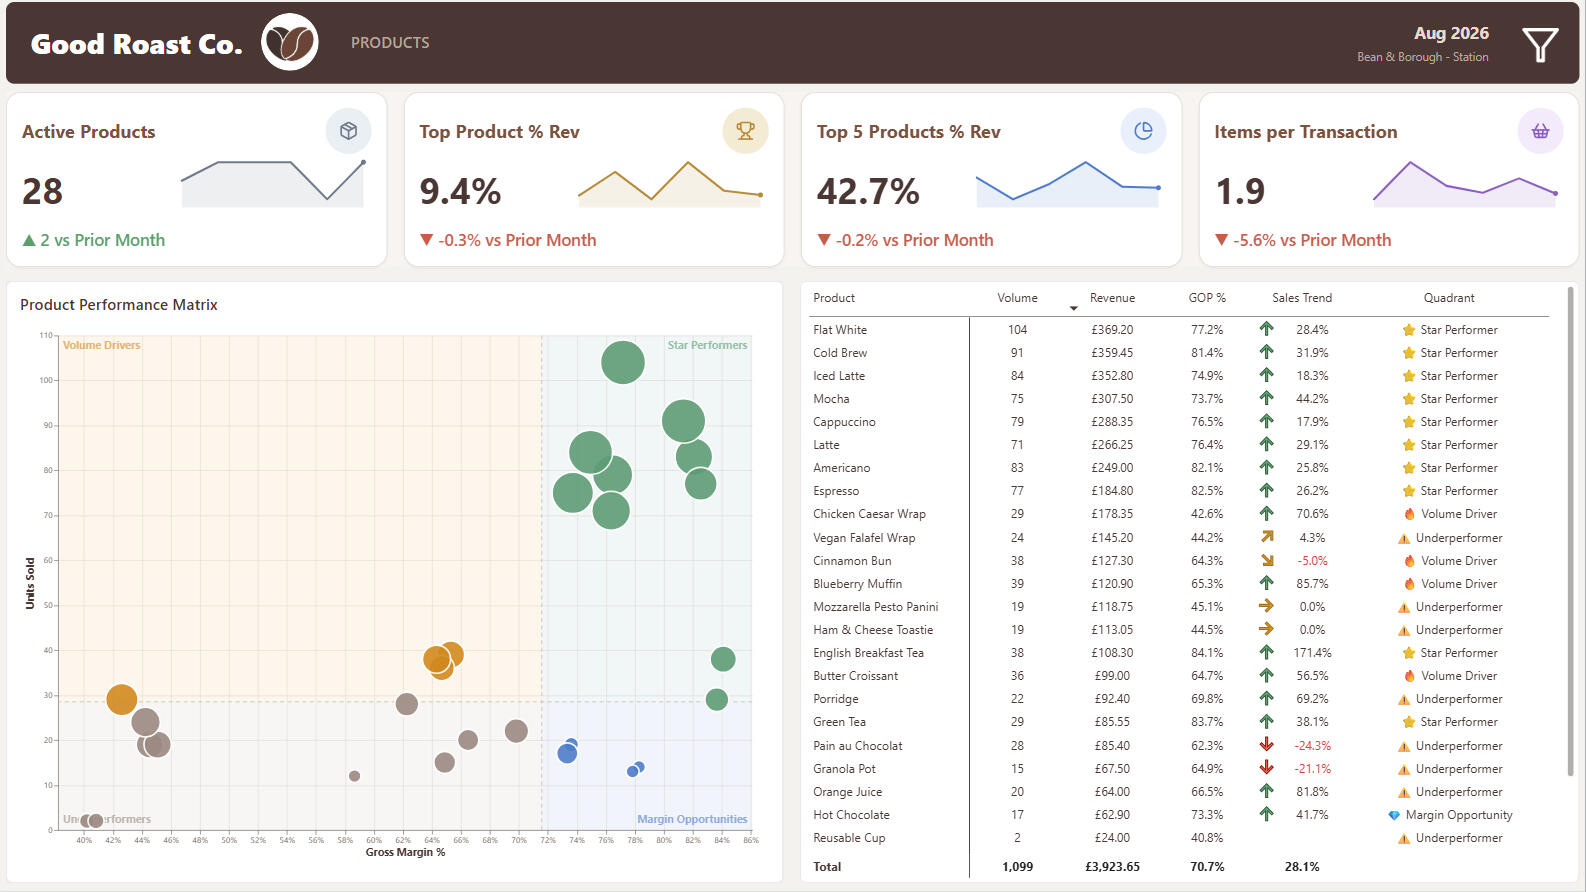Open the filter funnel icon
Image resolution: width=1586 pixels, height=892 pixels.
point(1540,44)
